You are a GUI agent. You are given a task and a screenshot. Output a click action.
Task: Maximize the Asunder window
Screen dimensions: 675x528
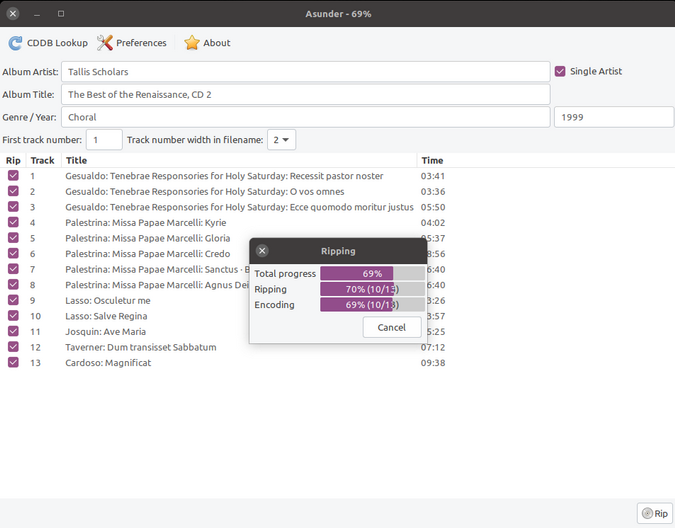[61, 13]
